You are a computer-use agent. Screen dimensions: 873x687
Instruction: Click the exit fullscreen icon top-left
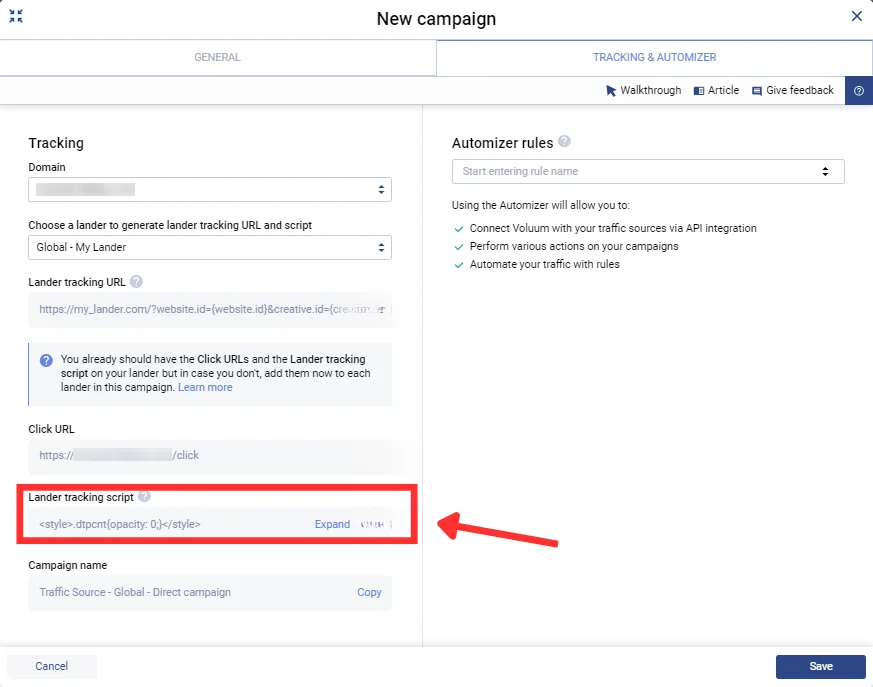[16, 16]
